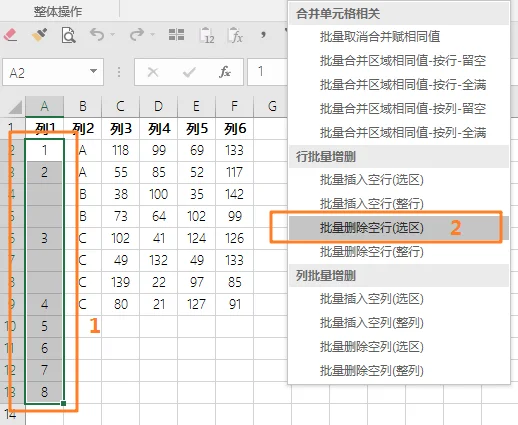
Task: Click the paste formulas fx icon
Action: (x=235, y=35)
